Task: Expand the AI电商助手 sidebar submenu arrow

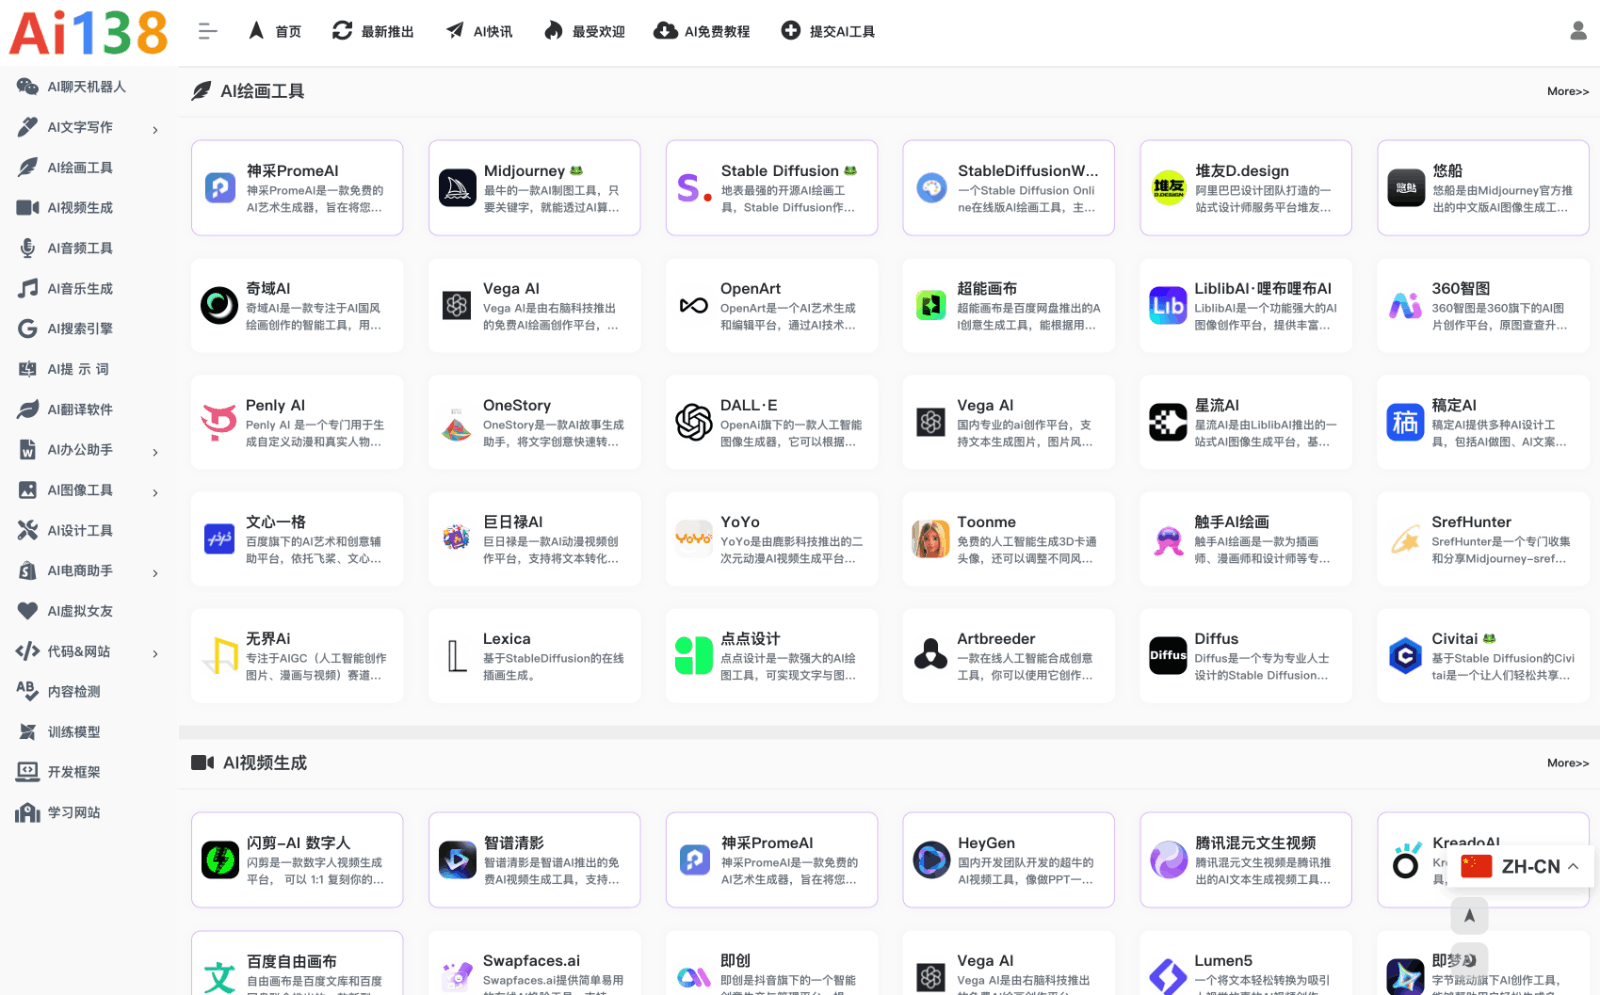Action: click(x=155, y=574)
